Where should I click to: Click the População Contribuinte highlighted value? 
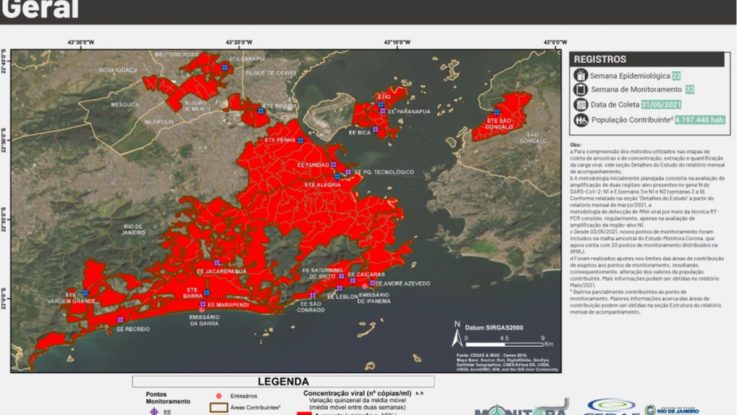(699, 120)
